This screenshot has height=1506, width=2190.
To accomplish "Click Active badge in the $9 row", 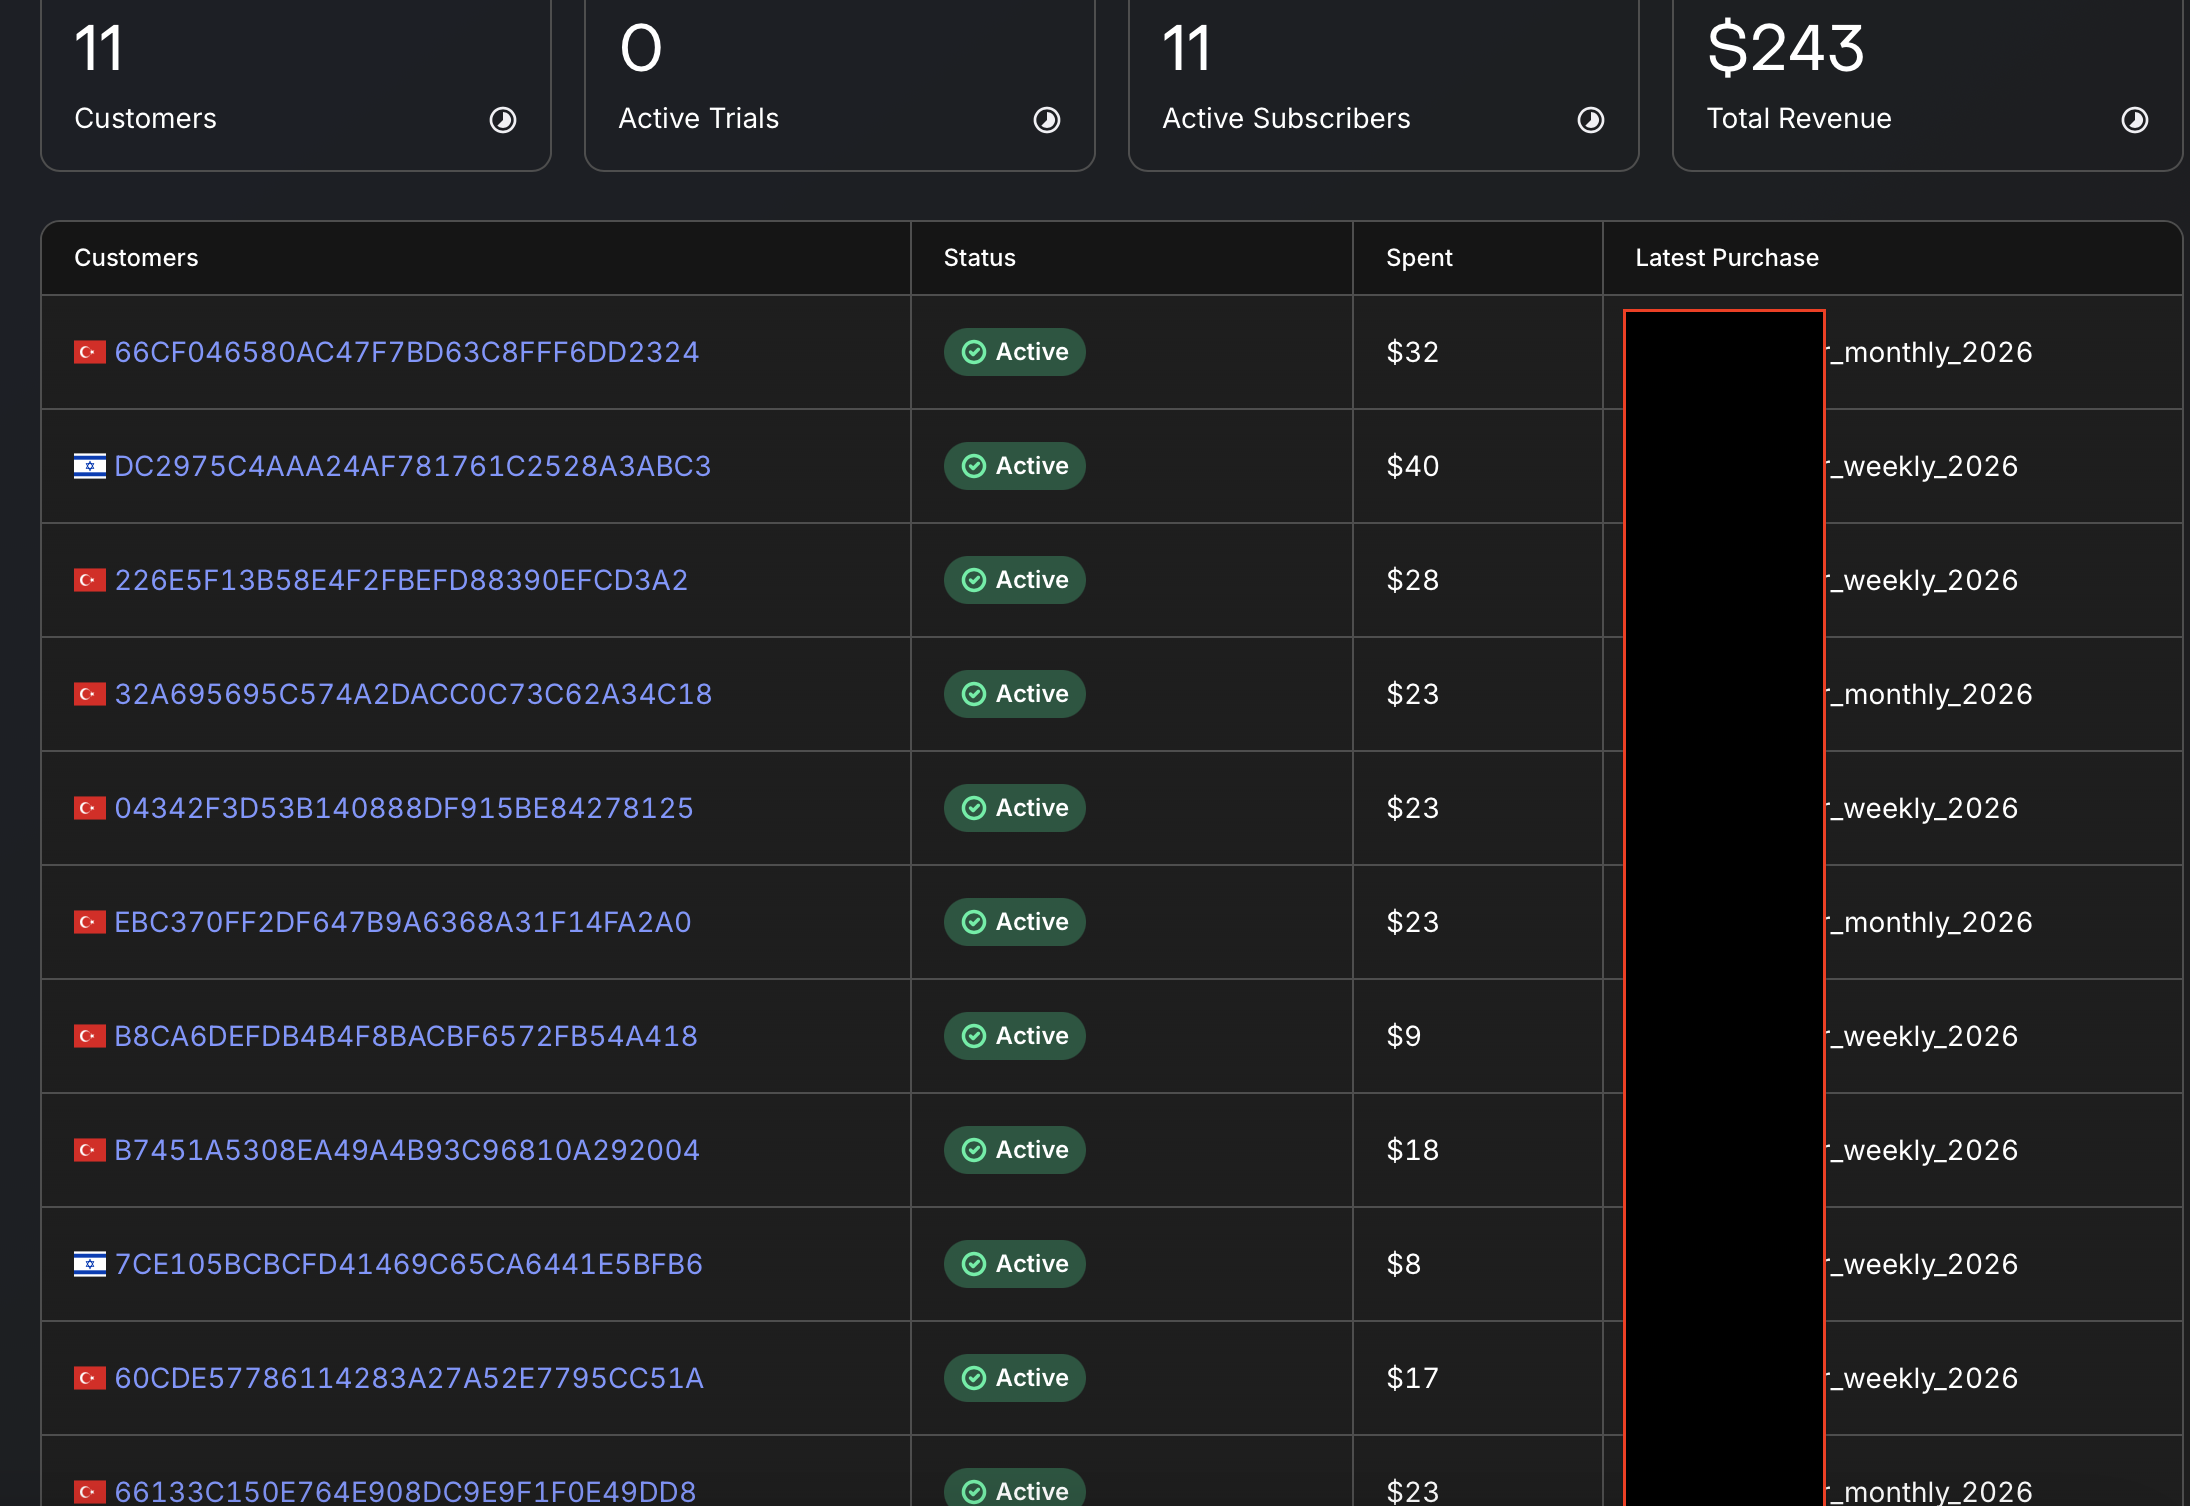I will click(1015, 1036).
